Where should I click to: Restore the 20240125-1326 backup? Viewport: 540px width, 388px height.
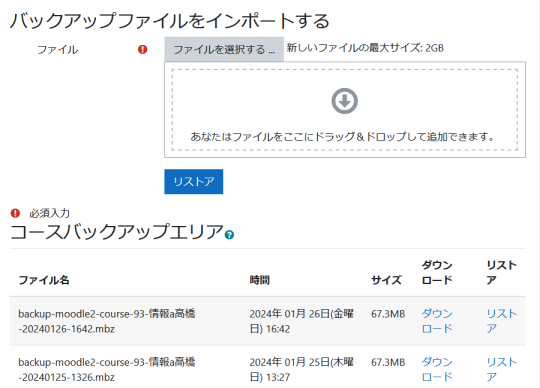click(x=501, y=369)
